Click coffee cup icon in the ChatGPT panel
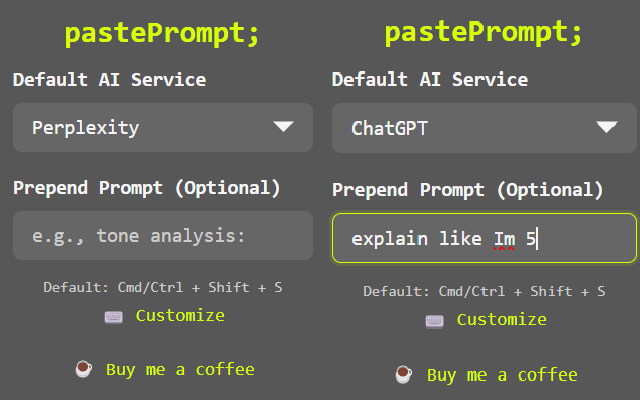The image size is (640, 400). (x=404, y=374)
